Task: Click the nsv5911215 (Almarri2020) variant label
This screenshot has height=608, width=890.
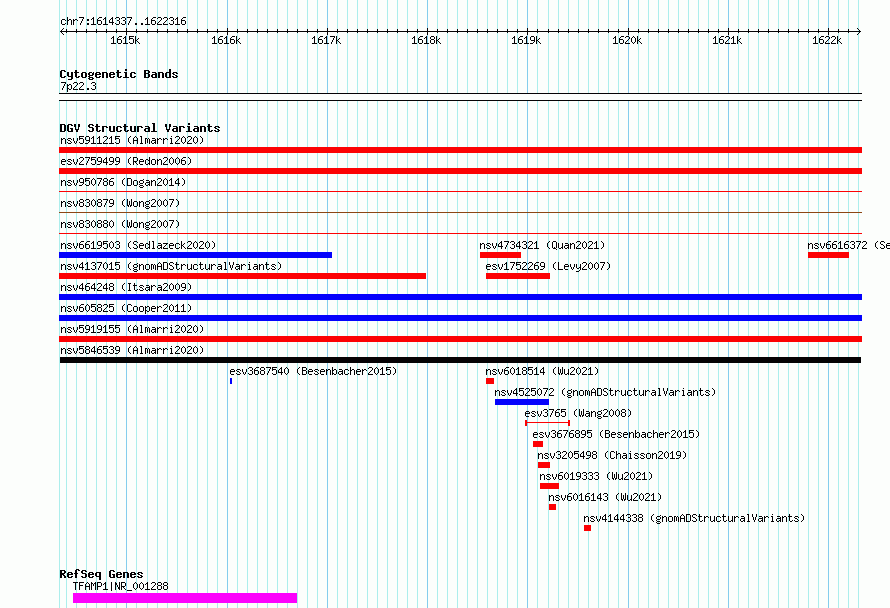Action: 132,140
